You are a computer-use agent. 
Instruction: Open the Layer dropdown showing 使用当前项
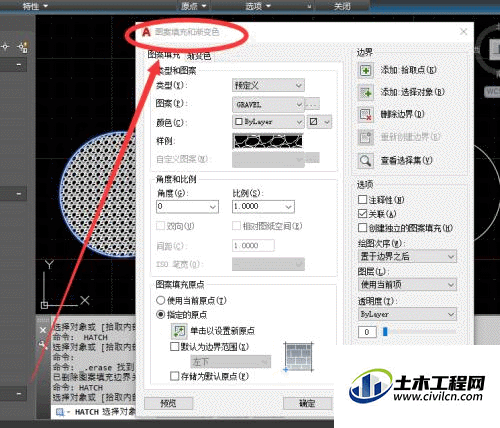coord(407,285)
